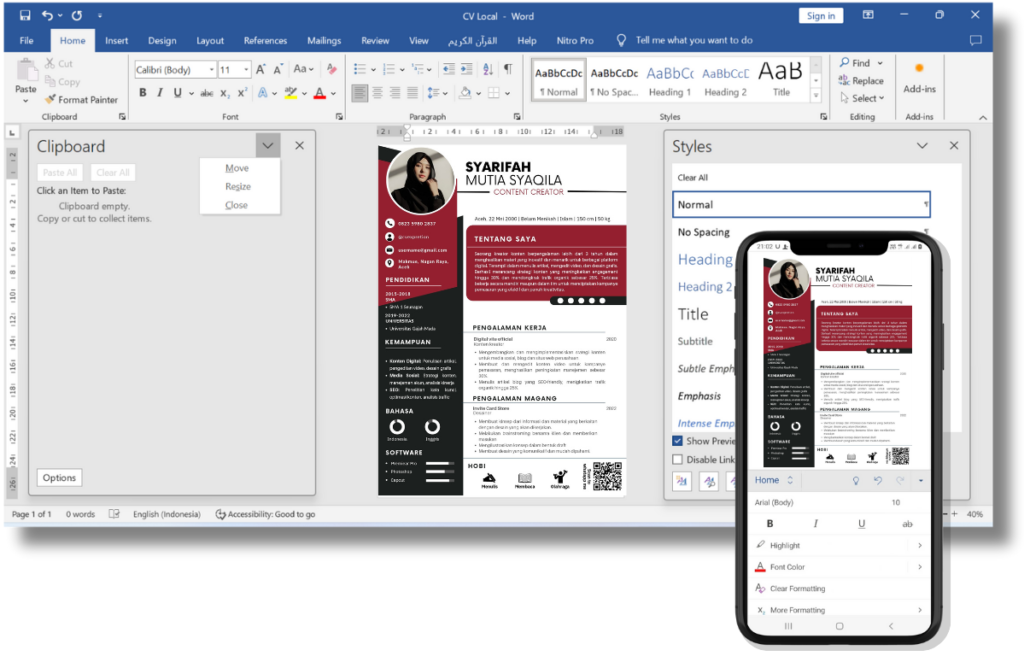1024x656 pixels.
Task: Switch to the Design tab
Action: pos(162,41)
